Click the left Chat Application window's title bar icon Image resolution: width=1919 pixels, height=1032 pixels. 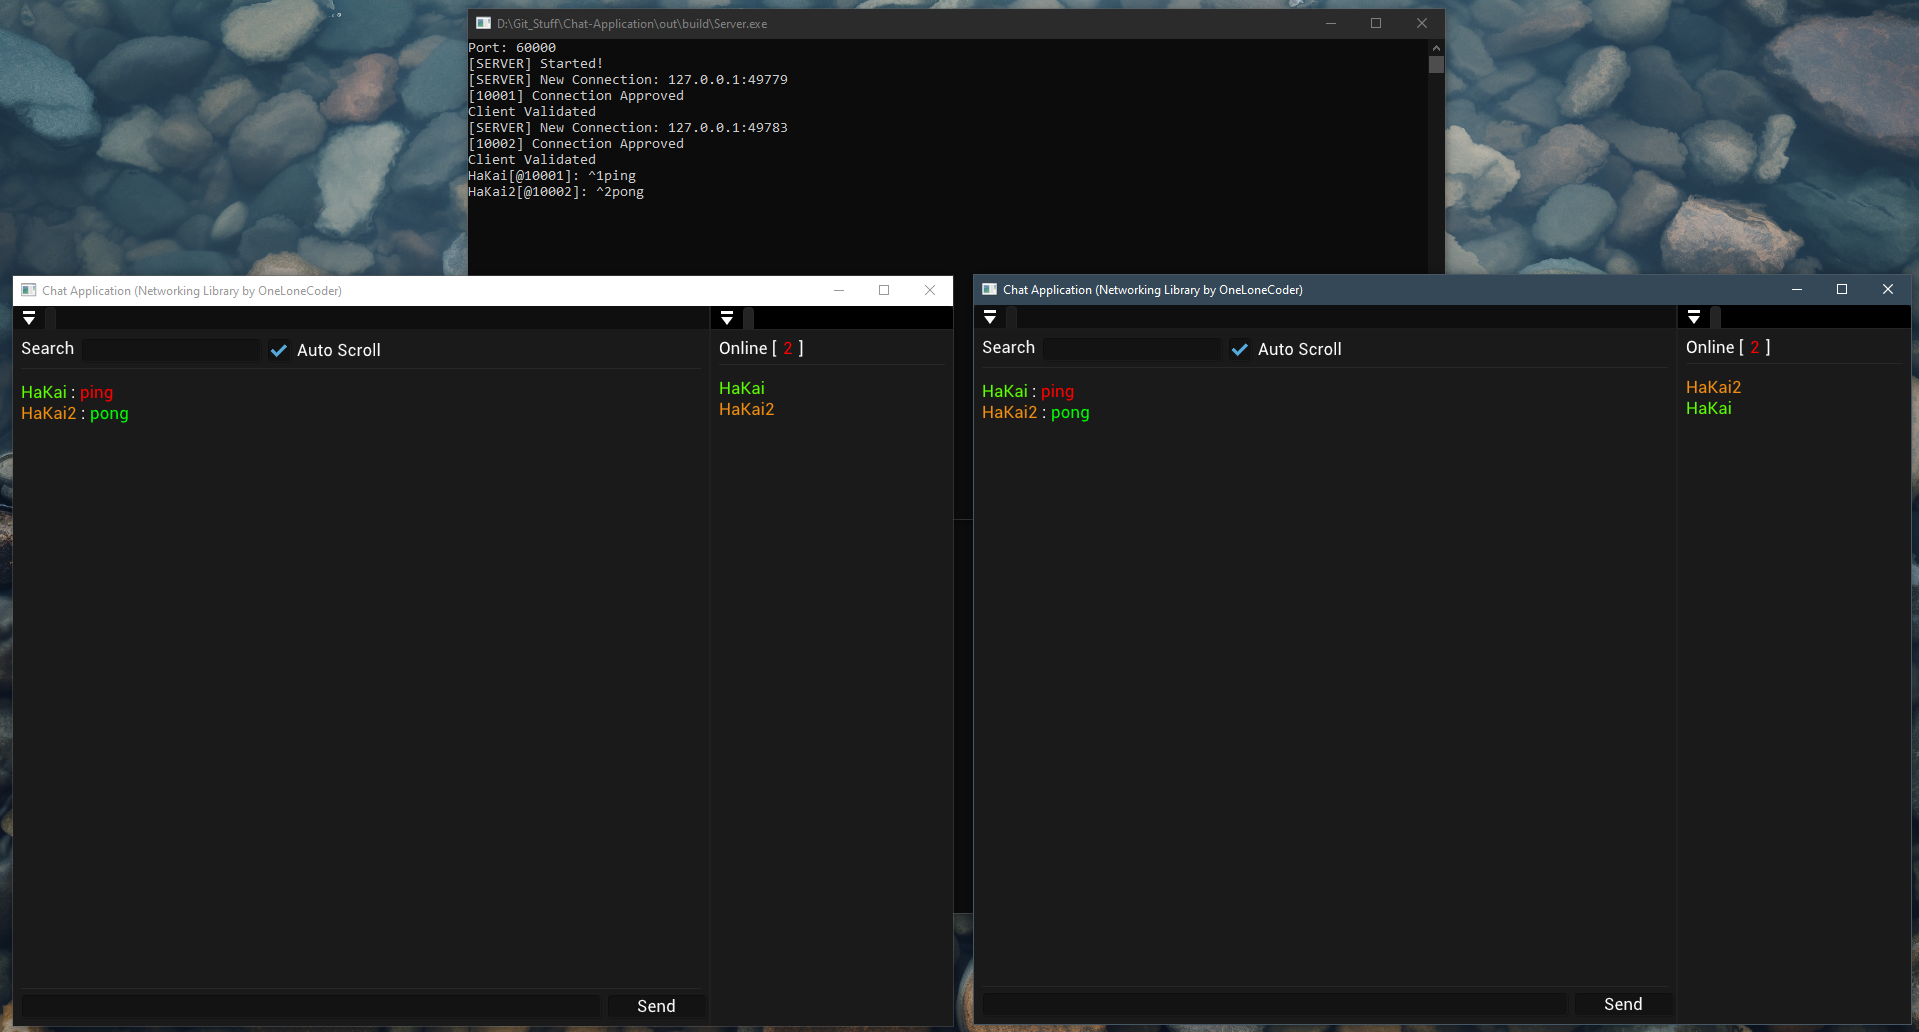pos(29,290)
